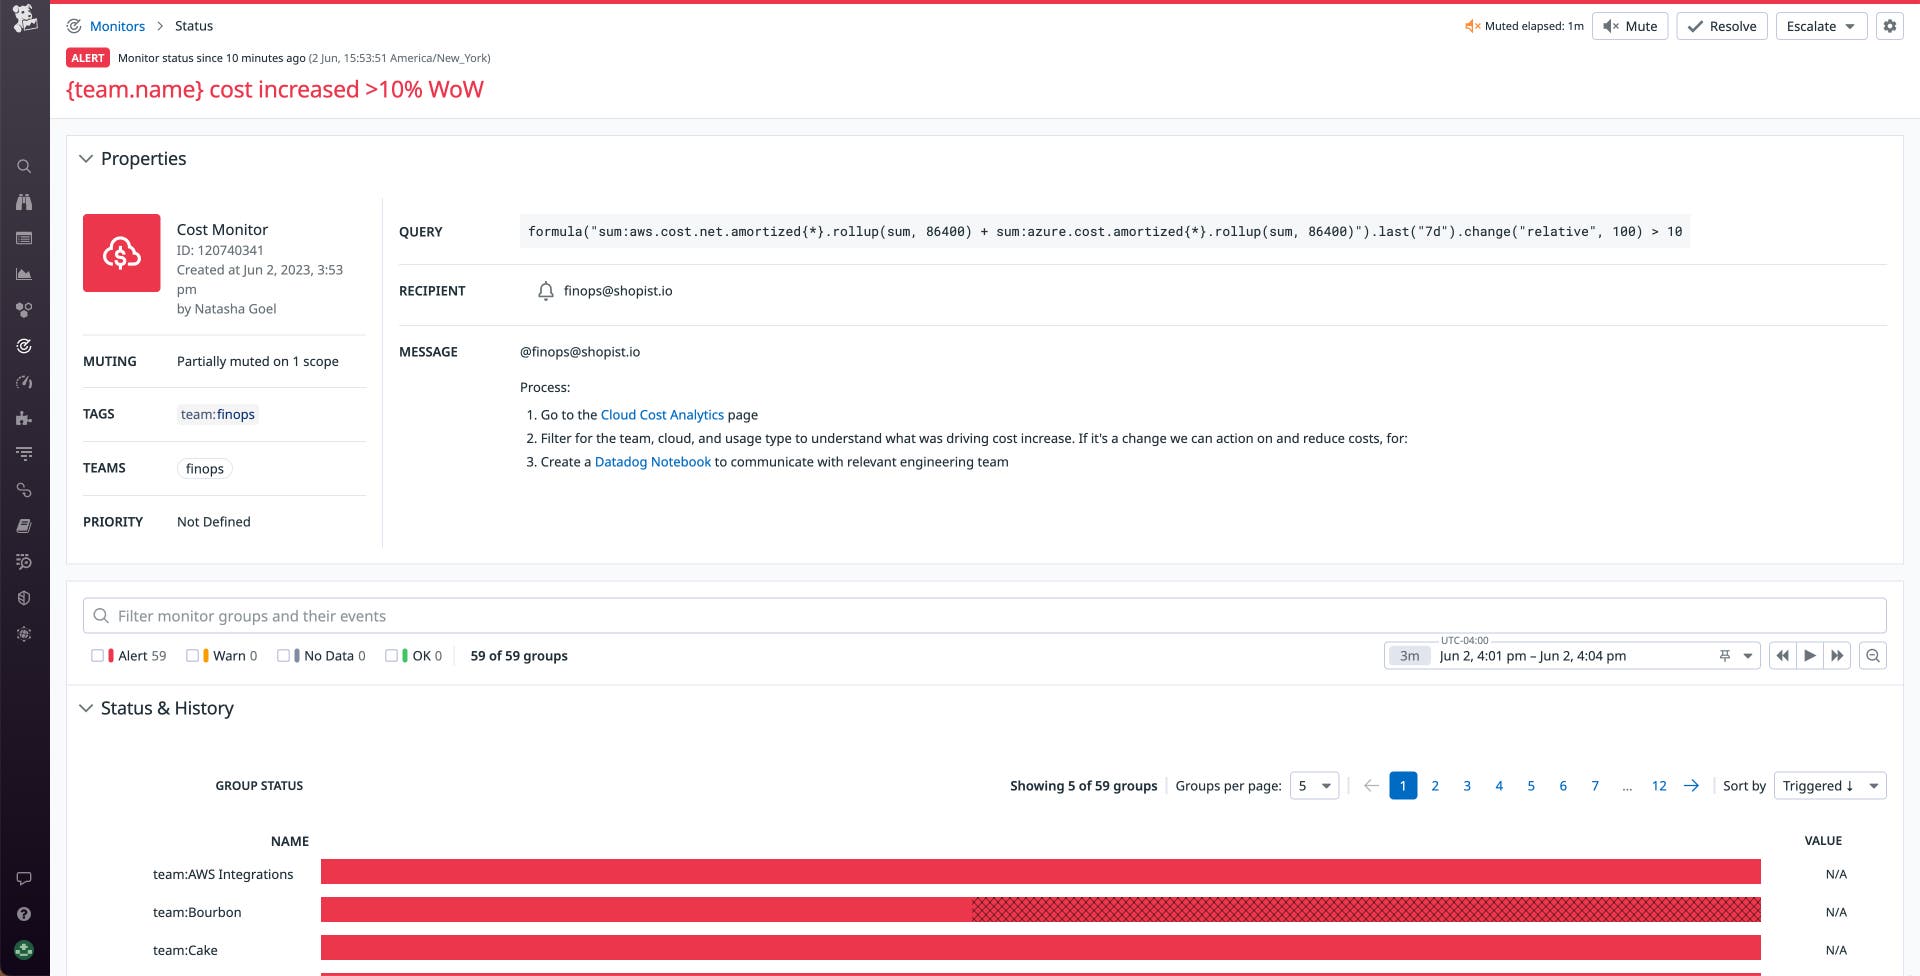Open Notebooks from the sidebar
The width and height of the screenshot is (1920, 976).
pos(24,525)
